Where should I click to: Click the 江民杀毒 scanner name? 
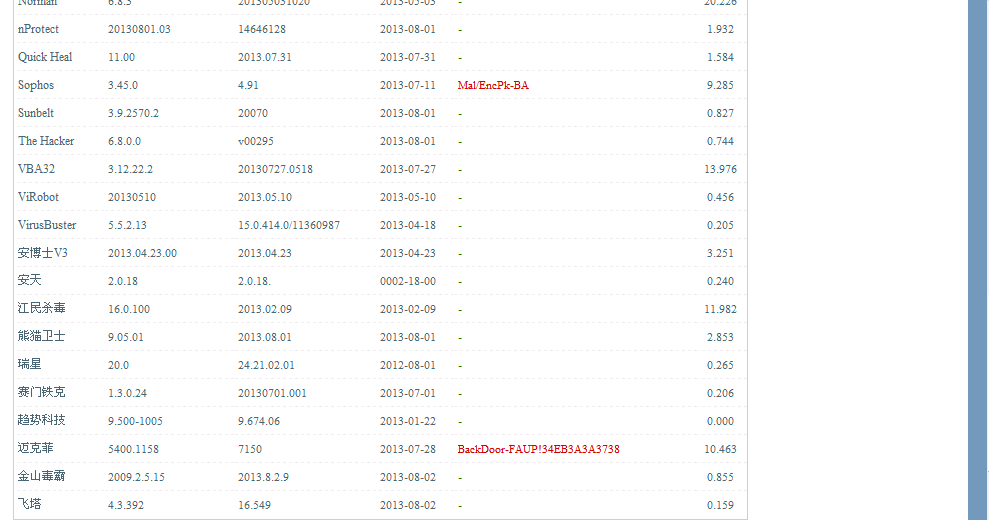42,309
